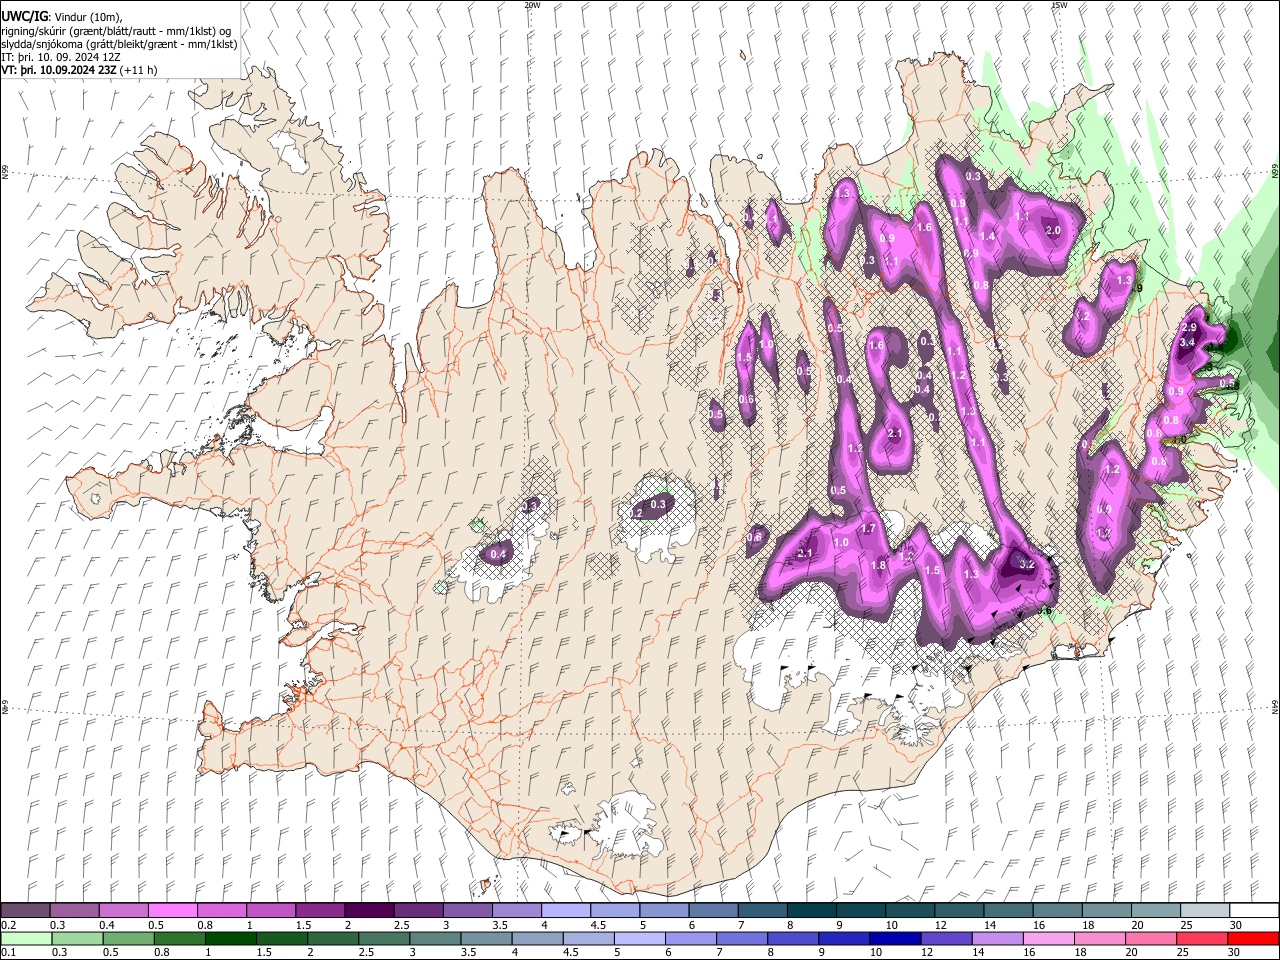Click the '1.4' precipitation value on the map
The height and width of the screenshot is (960, 1280).
pyautogui.click(x=988, y=237)
